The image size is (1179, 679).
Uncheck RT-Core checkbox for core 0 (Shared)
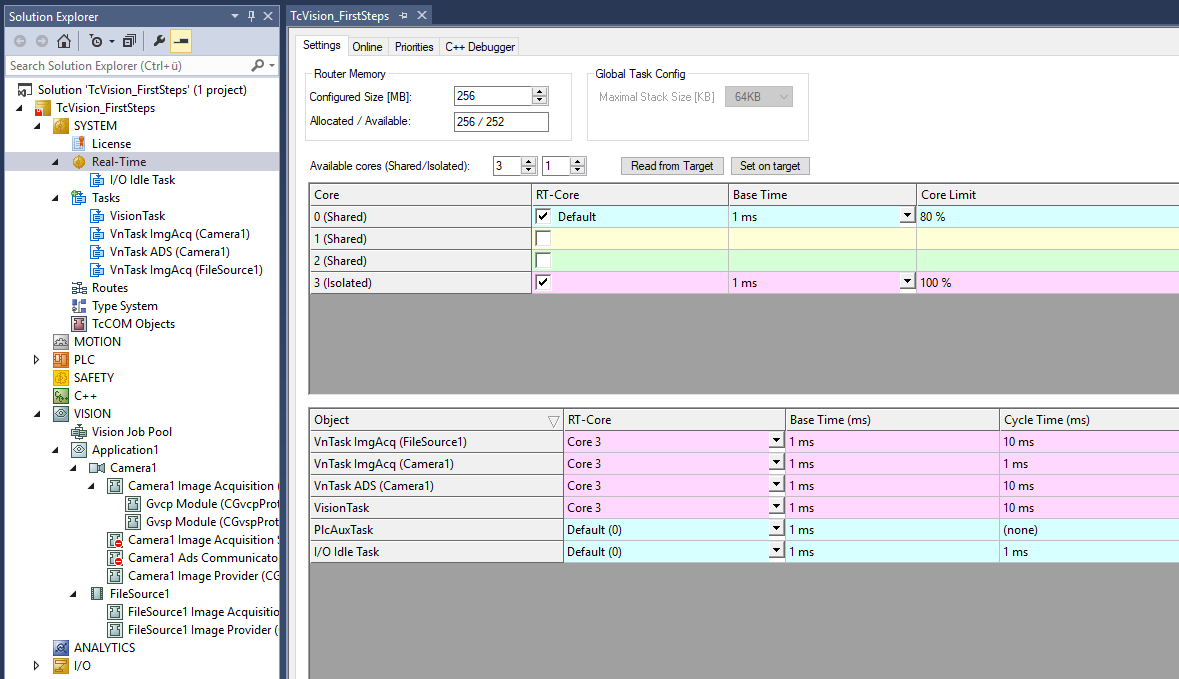click(x=543, y=217)
